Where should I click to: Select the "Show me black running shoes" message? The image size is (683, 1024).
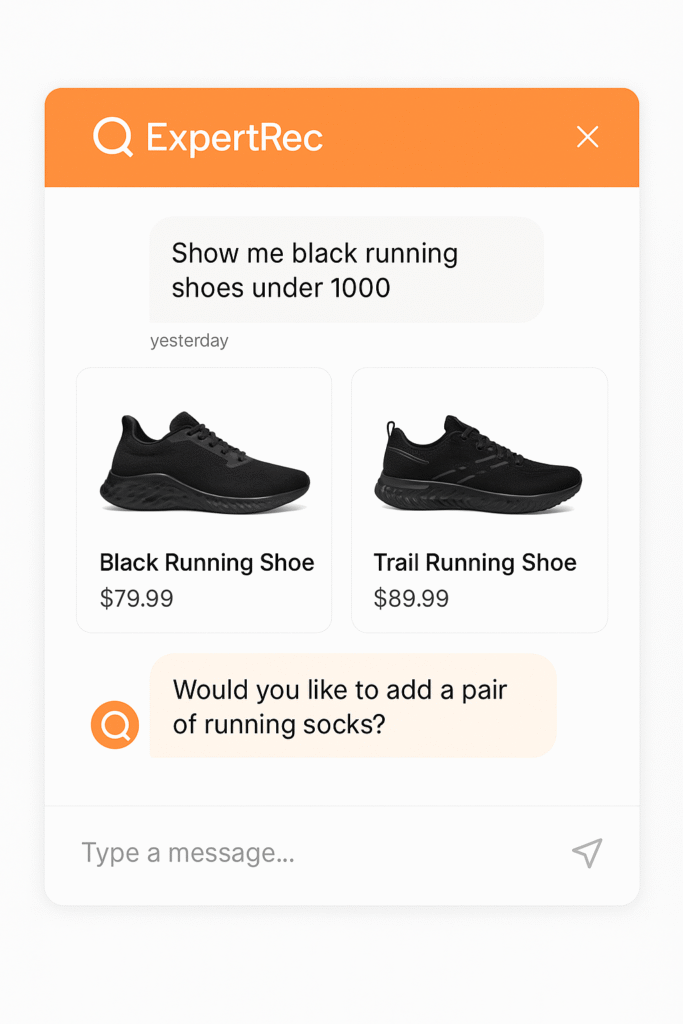pos(314,270)
